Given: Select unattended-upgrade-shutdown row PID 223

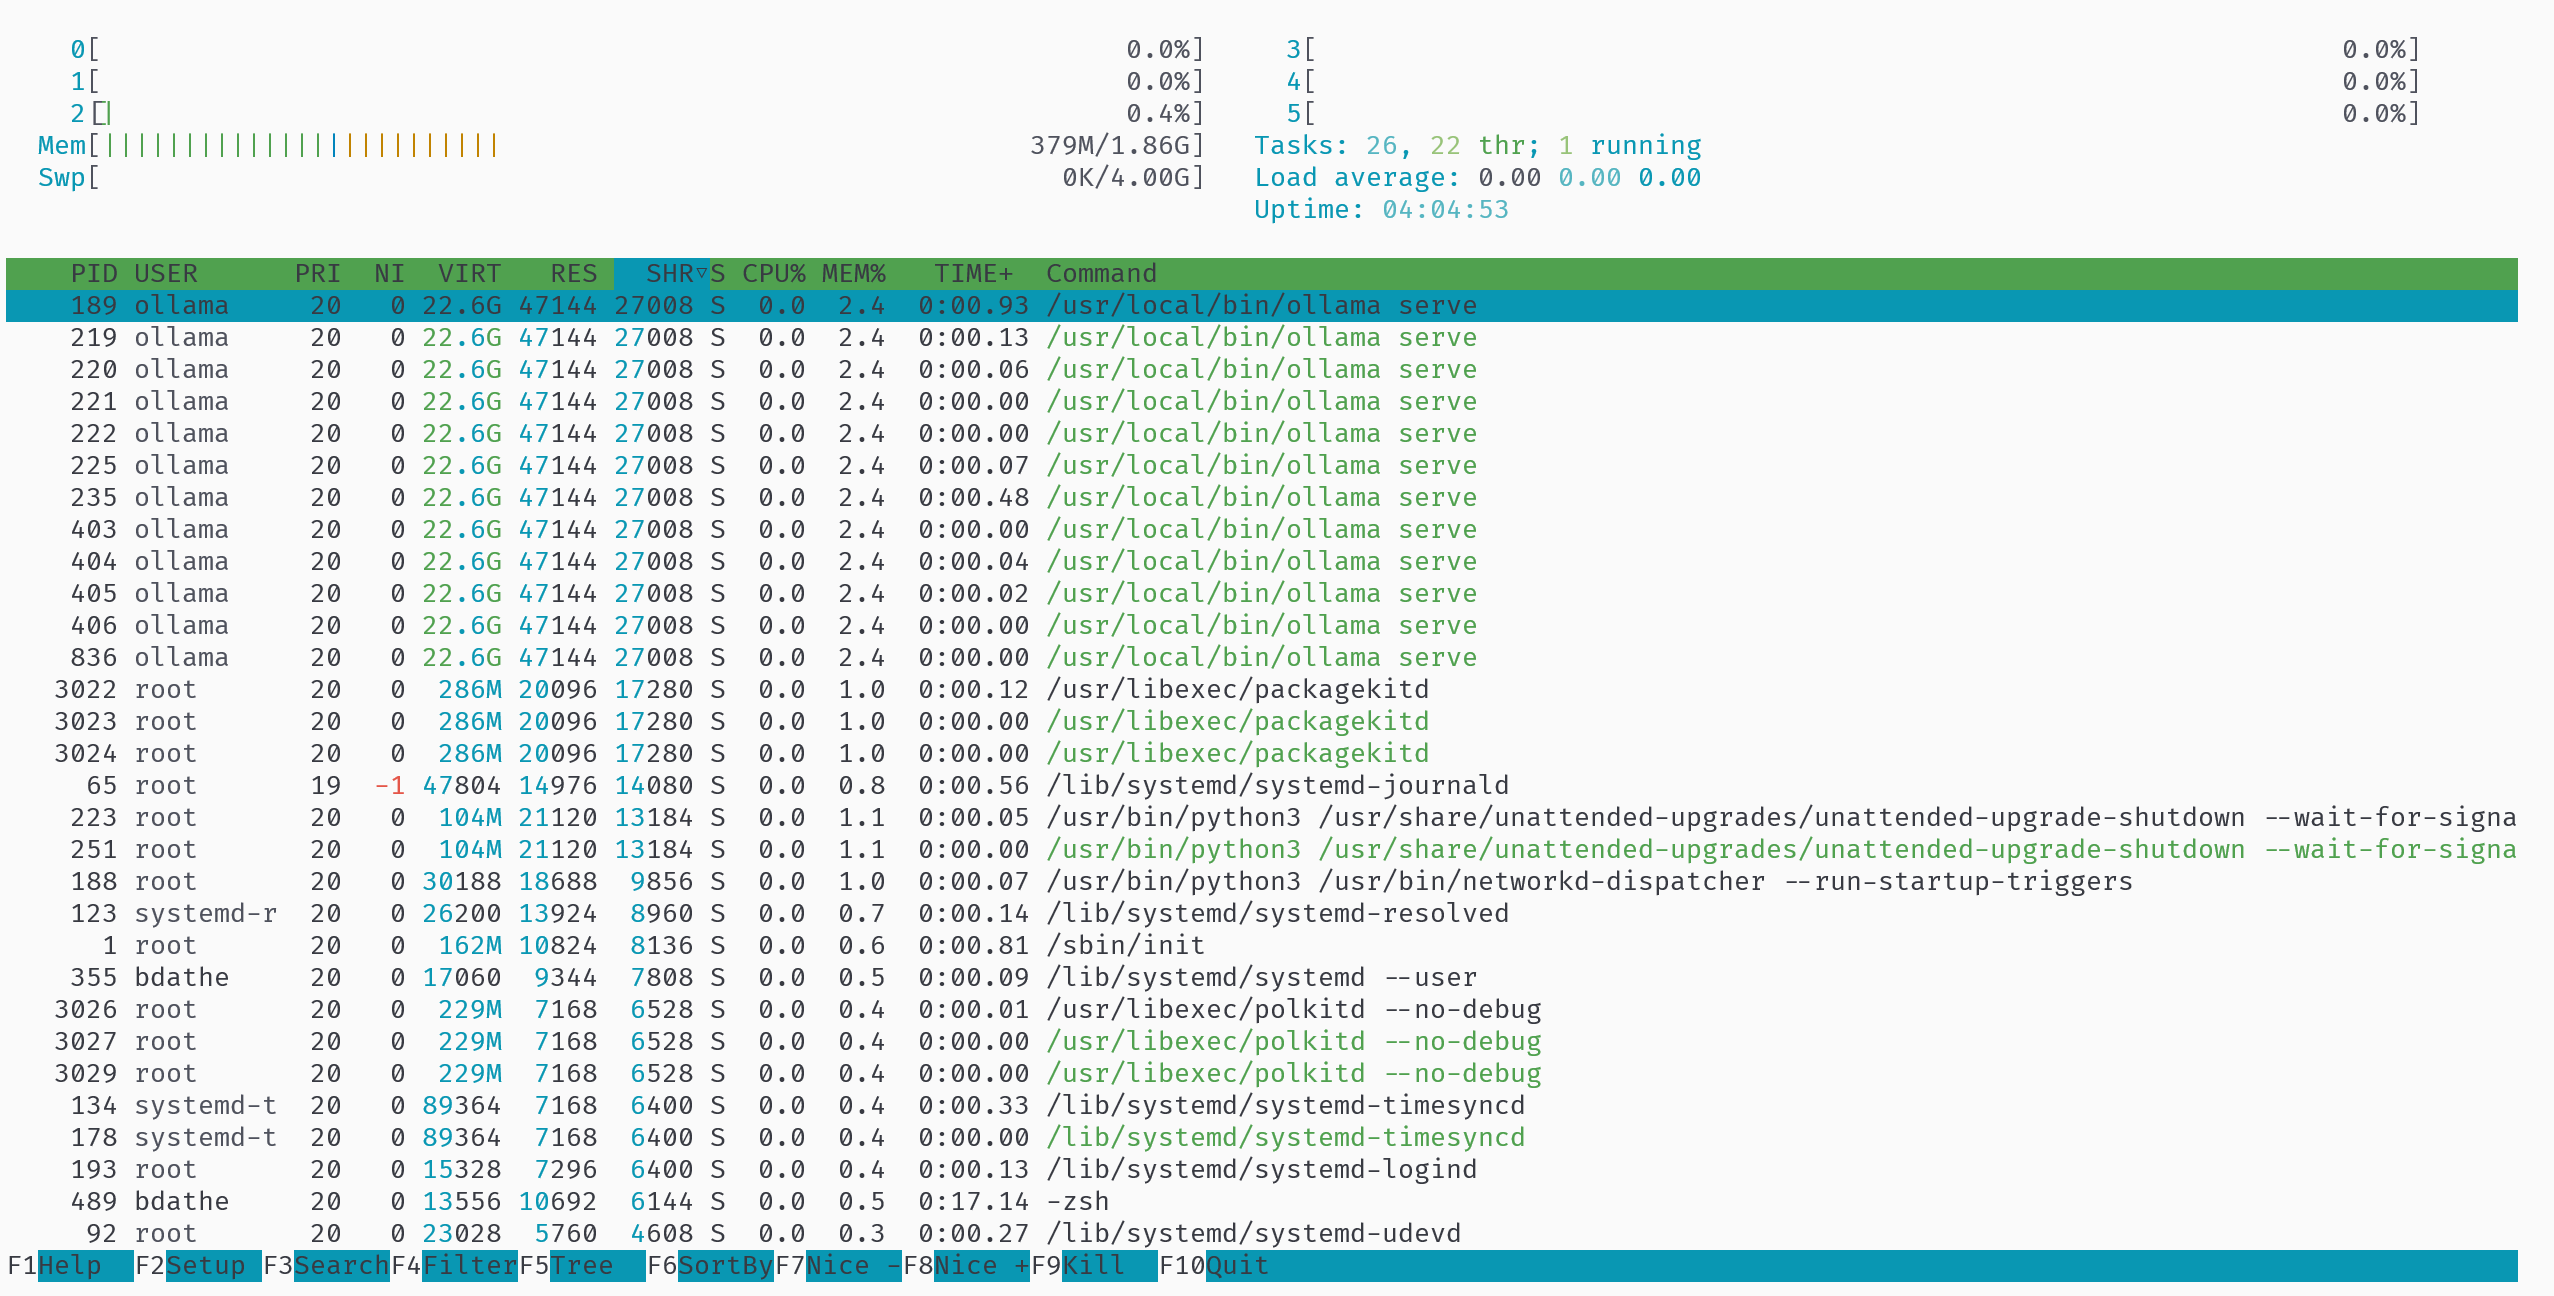Looking at the screenshot, I should [1262, 817].
